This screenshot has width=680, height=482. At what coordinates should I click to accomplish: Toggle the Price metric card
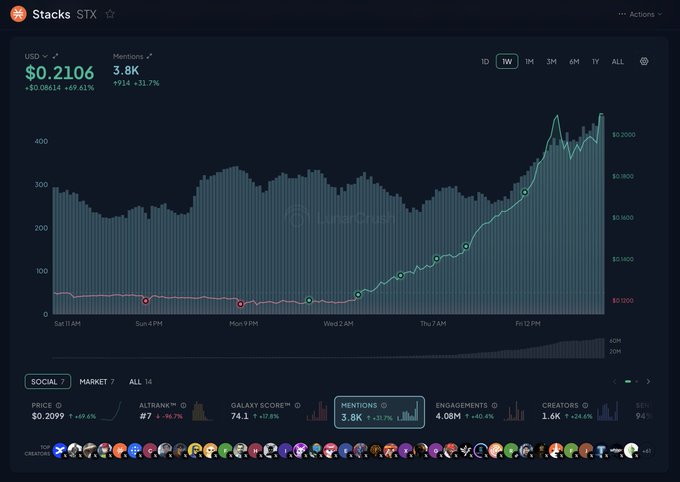point(76,411)
